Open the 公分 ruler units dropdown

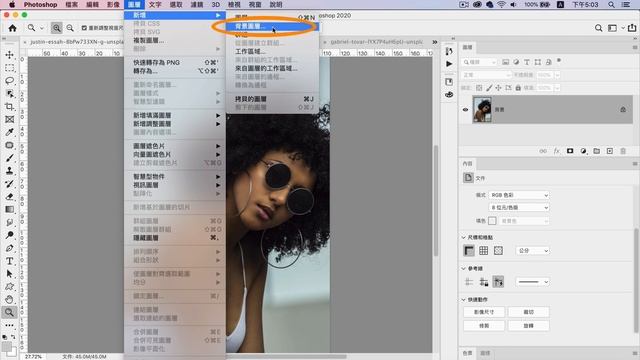pos(533,251)
